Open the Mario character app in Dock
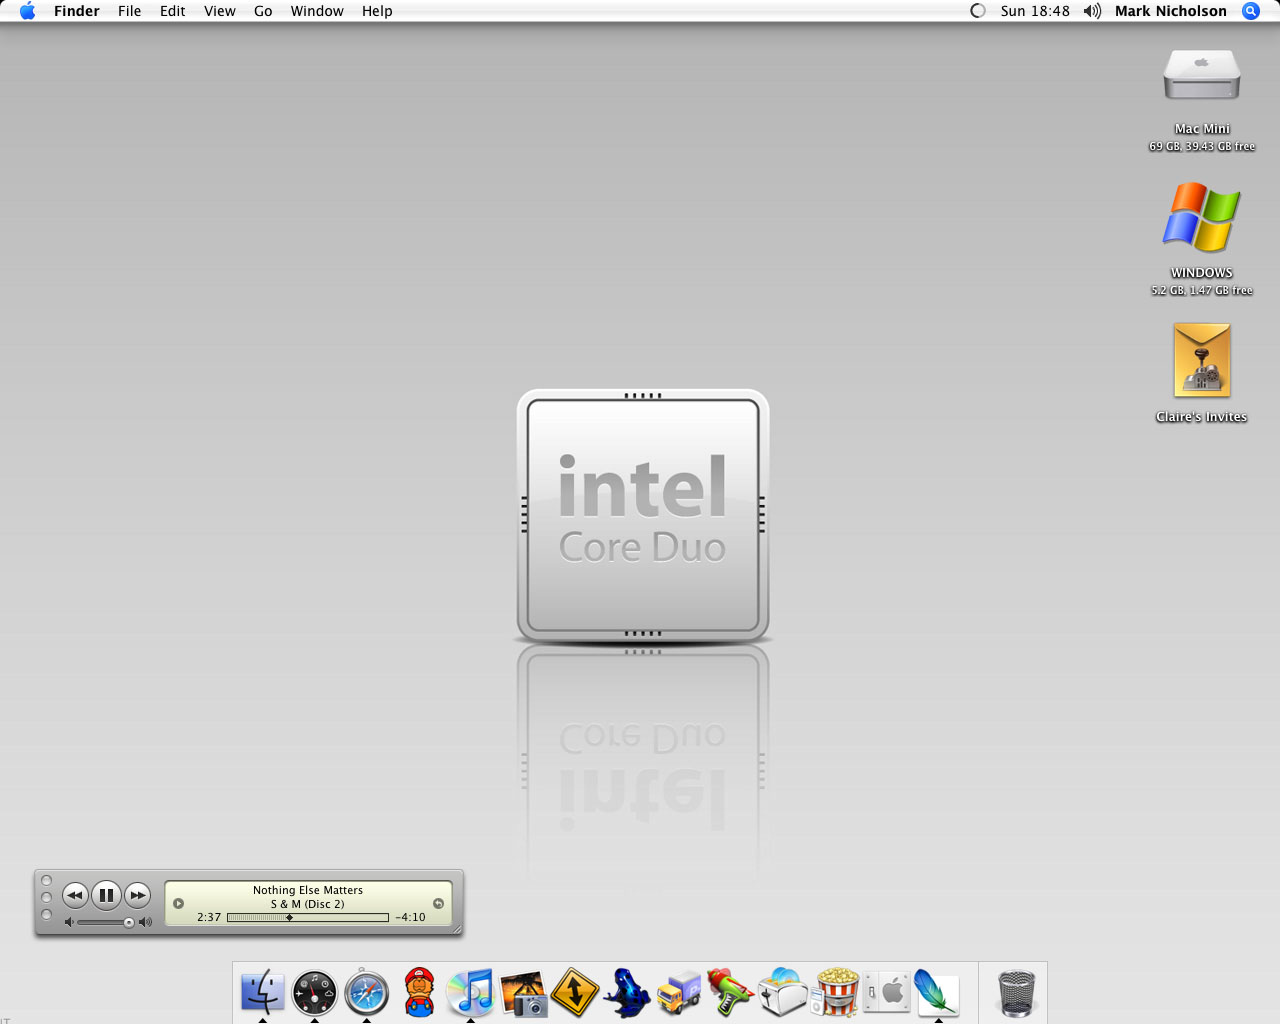Viewport: 1280px width, 1024px height. click(419, 992)
